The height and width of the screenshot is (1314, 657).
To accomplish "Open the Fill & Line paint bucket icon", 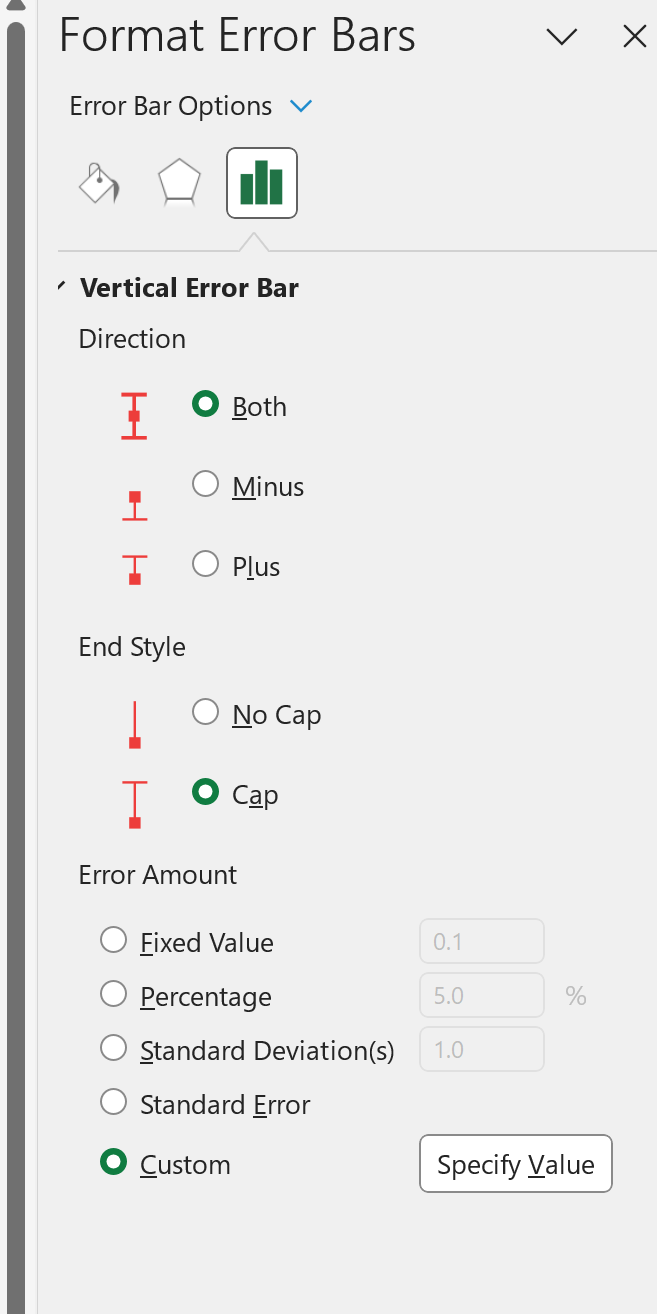I will 97,183.
